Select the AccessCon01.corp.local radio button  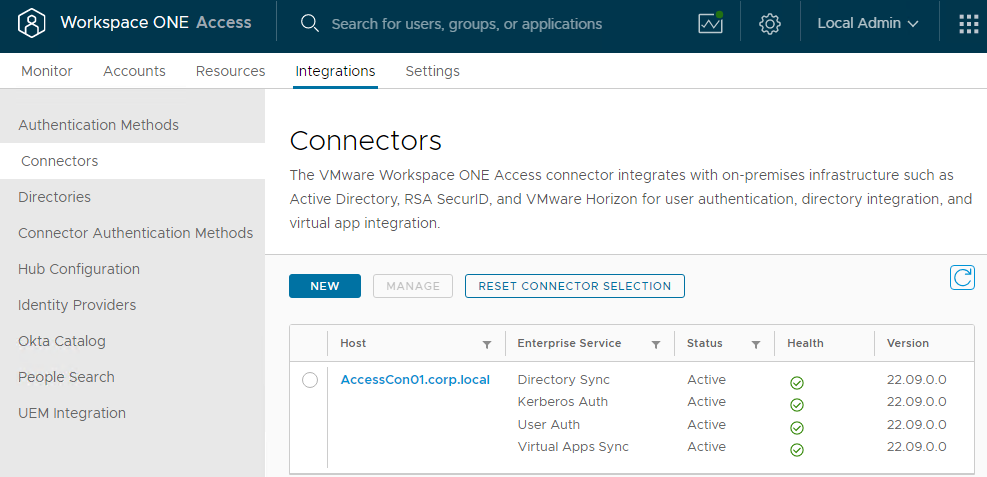pos(310,380)
